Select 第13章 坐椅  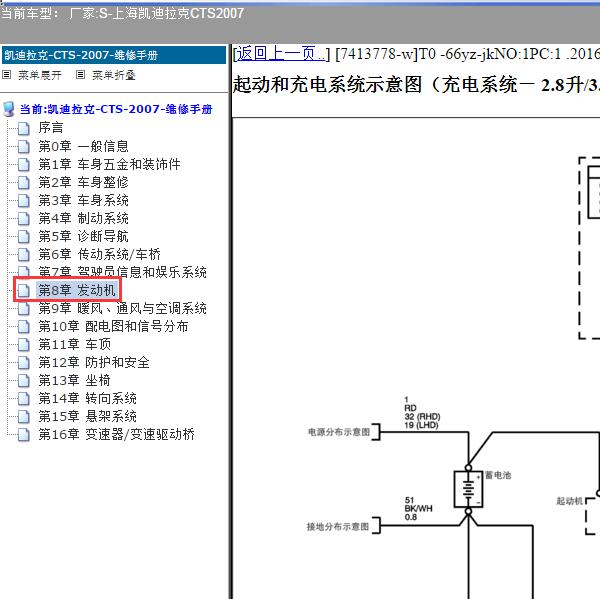[75, 380]
